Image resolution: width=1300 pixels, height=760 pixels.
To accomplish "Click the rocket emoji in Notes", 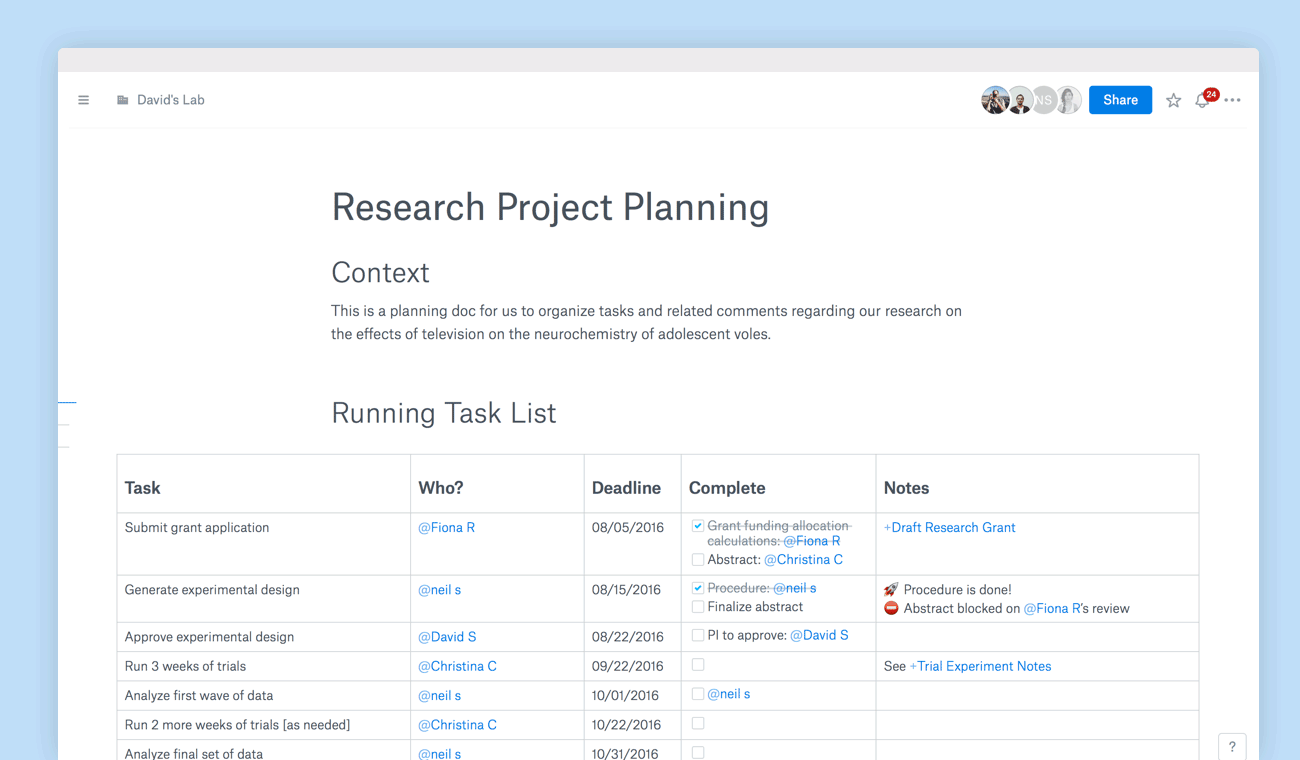I will click(x=891, y=590).
